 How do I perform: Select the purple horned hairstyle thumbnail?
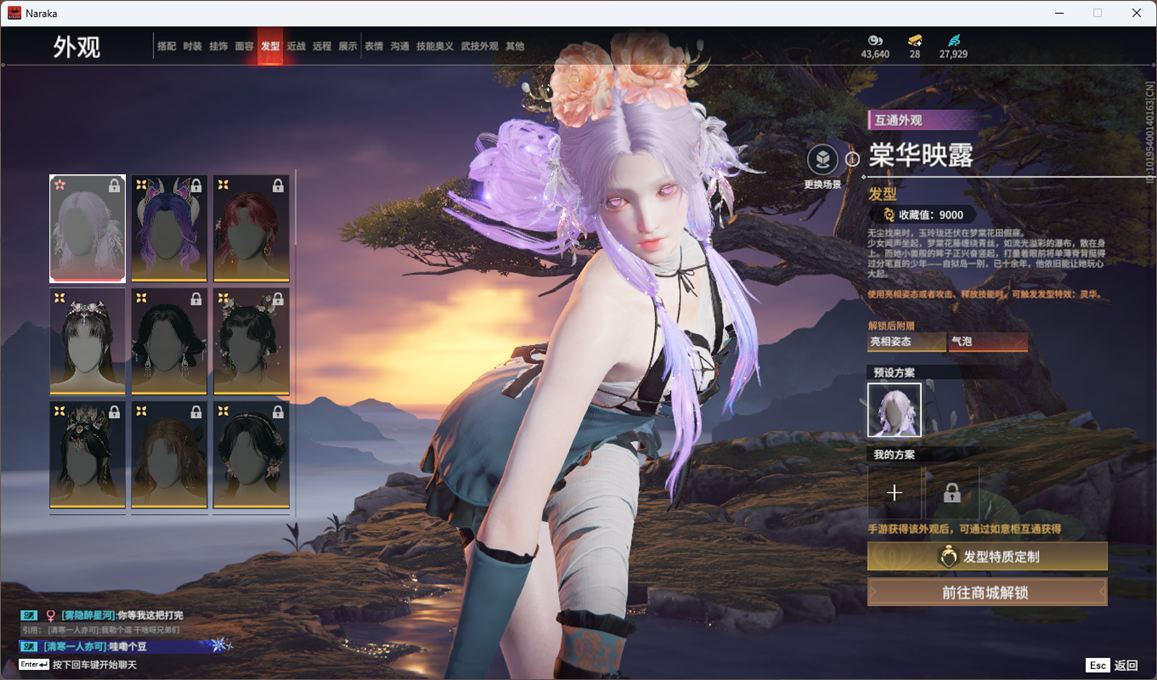click(x=169, y=228)
